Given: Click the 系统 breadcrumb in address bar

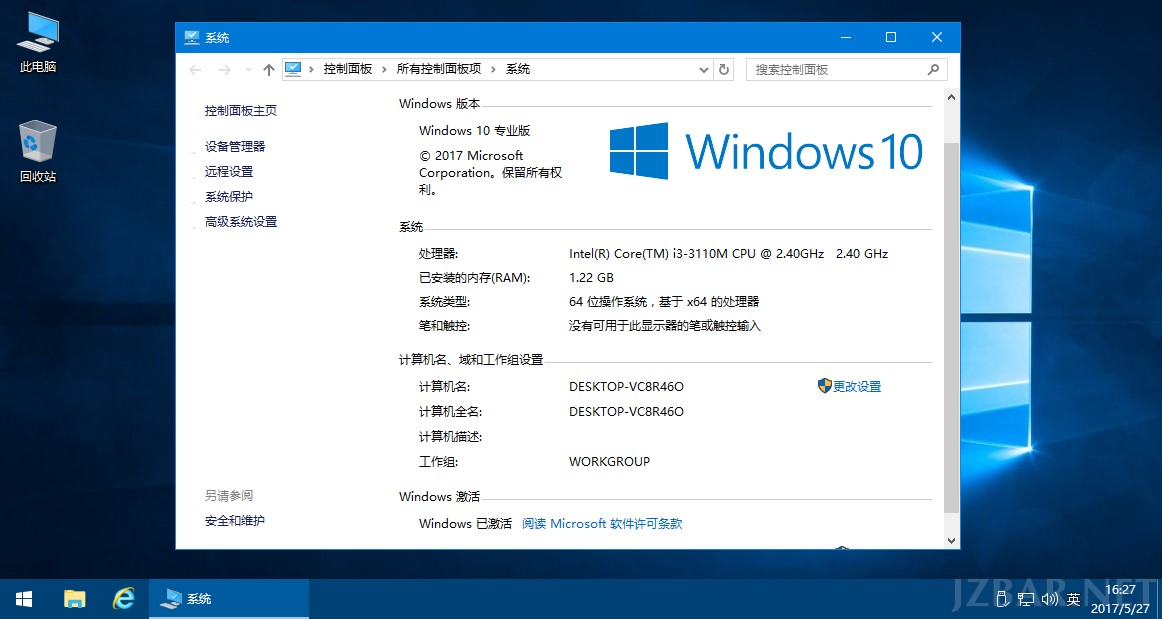Looking at the screenshot, I should pos(518,69).
